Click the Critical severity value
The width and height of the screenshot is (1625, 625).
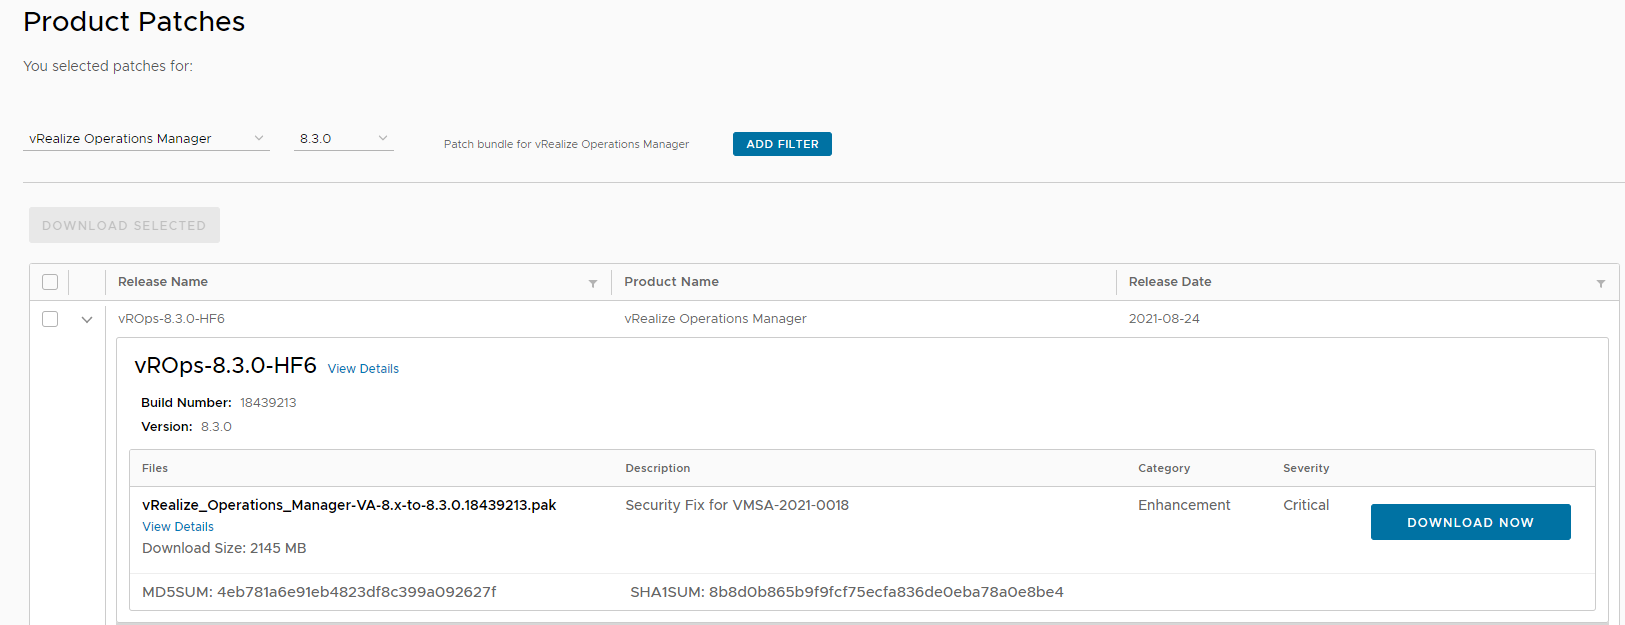[1306, 505]
